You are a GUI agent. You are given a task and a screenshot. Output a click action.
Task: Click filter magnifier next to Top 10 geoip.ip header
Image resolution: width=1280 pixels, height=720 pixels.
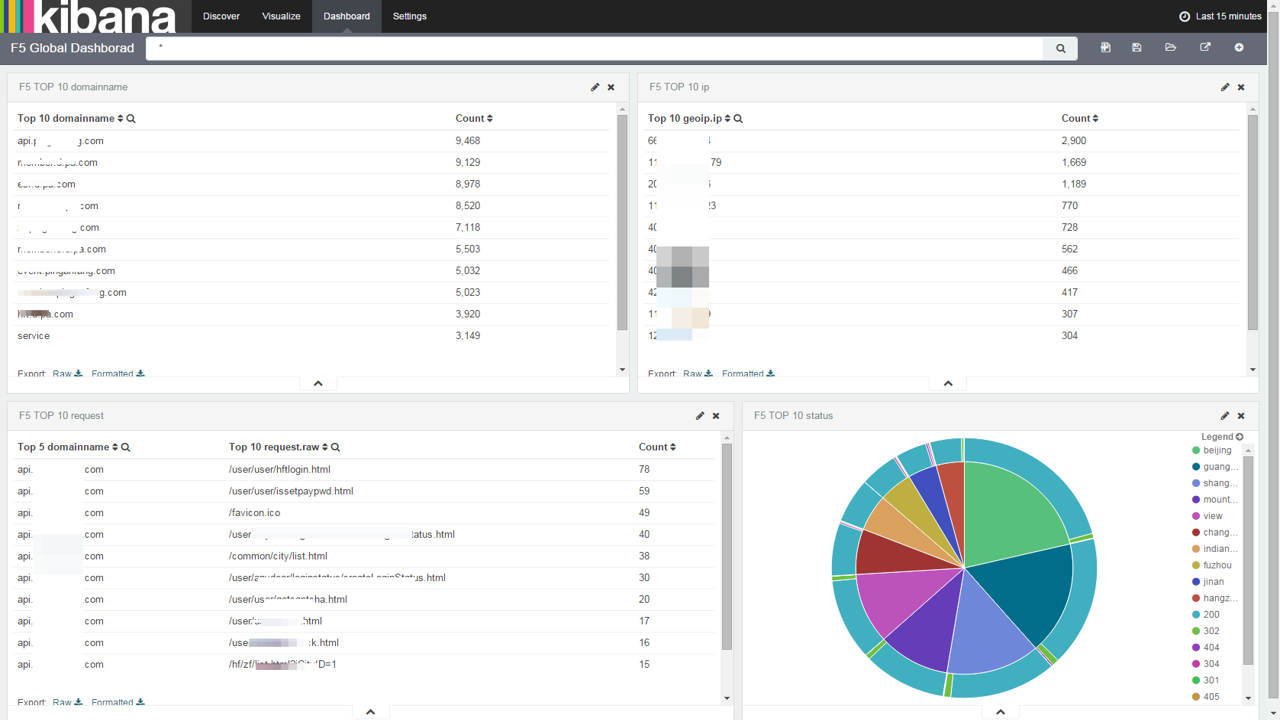pos(738,119)
